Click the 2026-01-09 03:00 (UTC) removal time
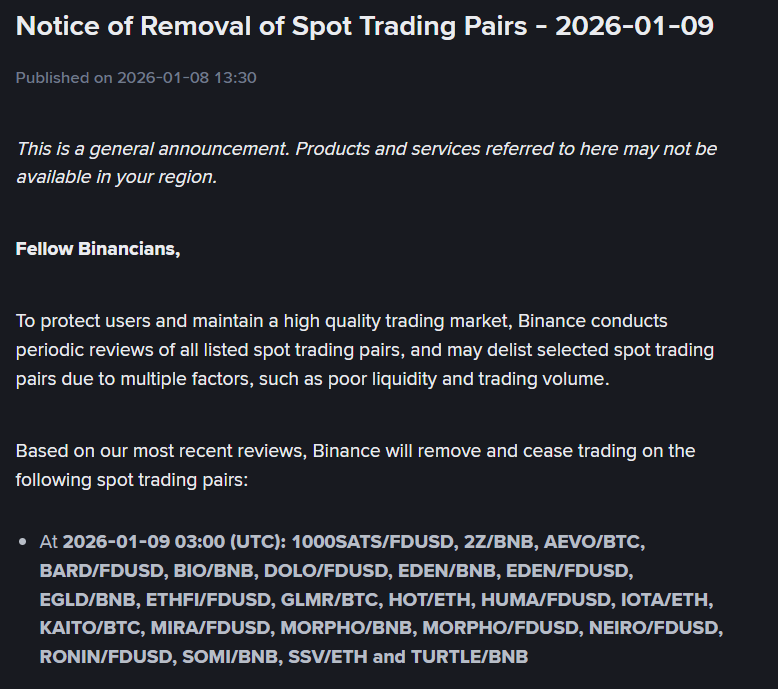The height and width of the screenshot is (689, 778). coord(174,542)
